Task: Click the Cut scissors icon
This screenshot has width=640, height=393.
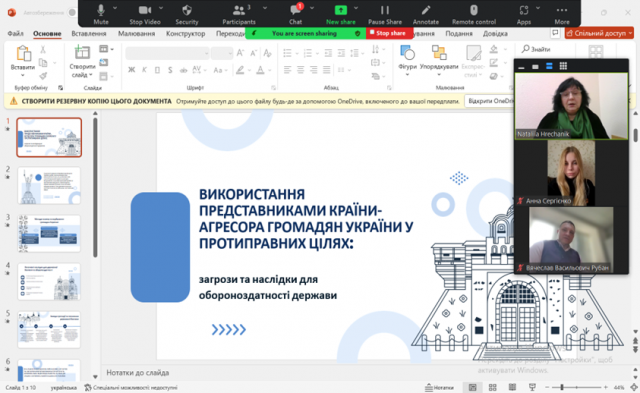Action: (x=43, y=50)
